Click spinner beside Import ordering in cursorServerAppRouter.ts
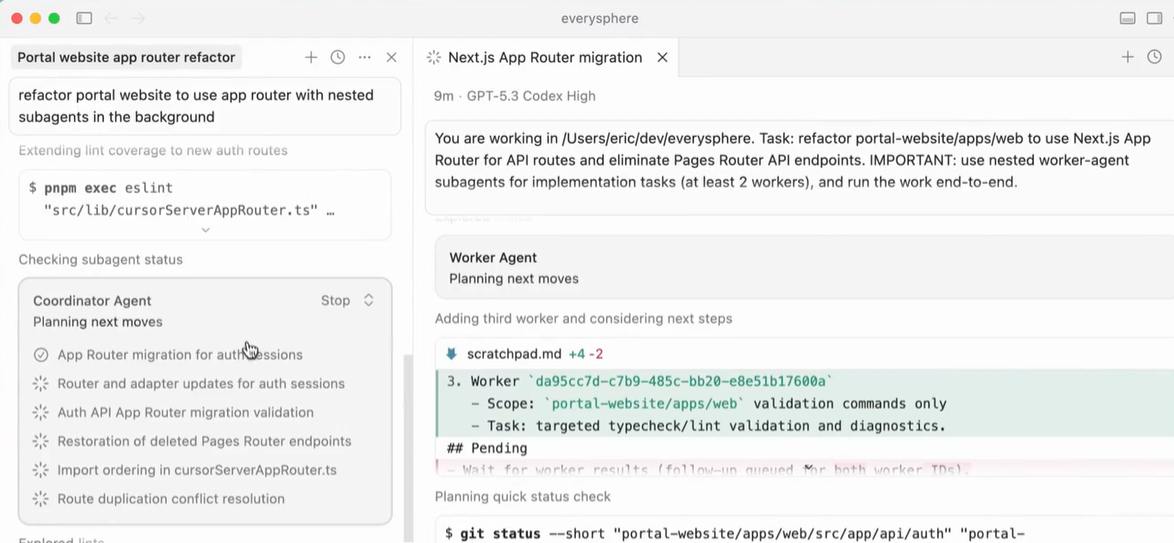1174x543 pixels. [x=41, y=470]
